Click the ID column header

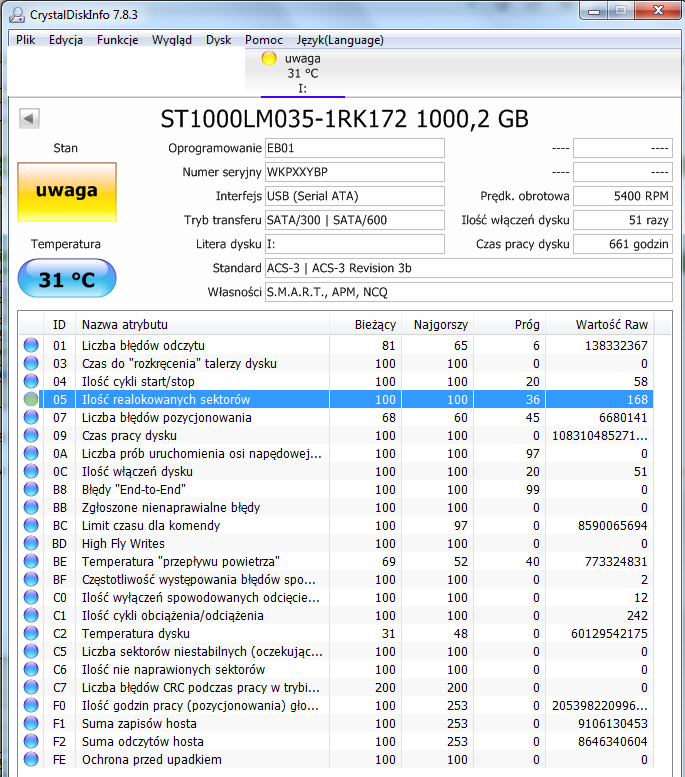coord(59,325)
